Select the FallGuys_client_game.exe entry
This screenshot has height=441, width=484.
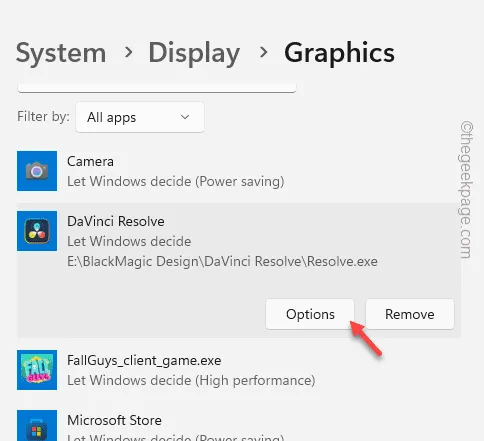pyautogui.click(x=144, y=361)
